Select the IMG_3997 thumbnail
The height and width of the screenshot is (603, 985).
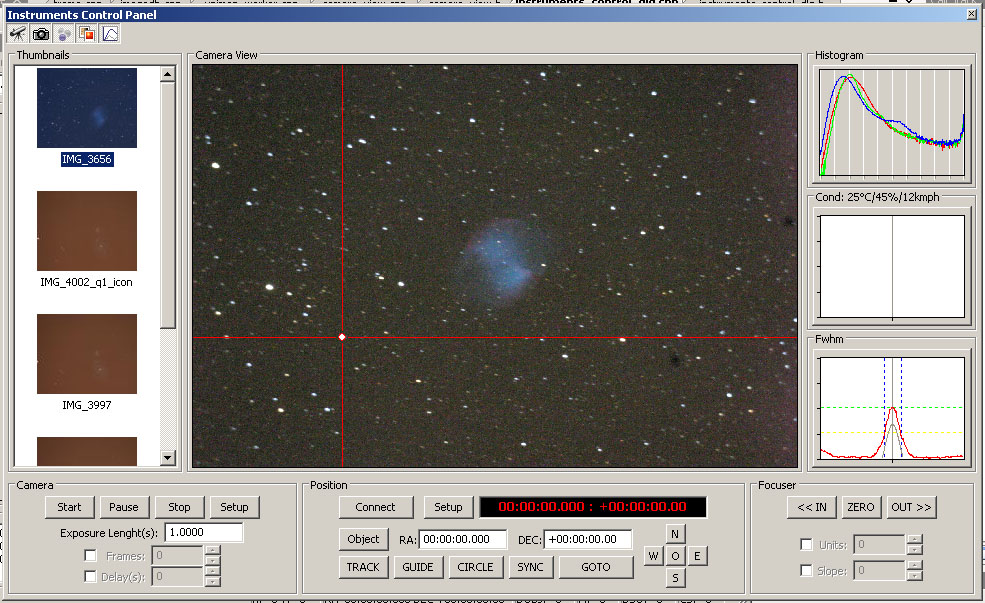(86, 354)
